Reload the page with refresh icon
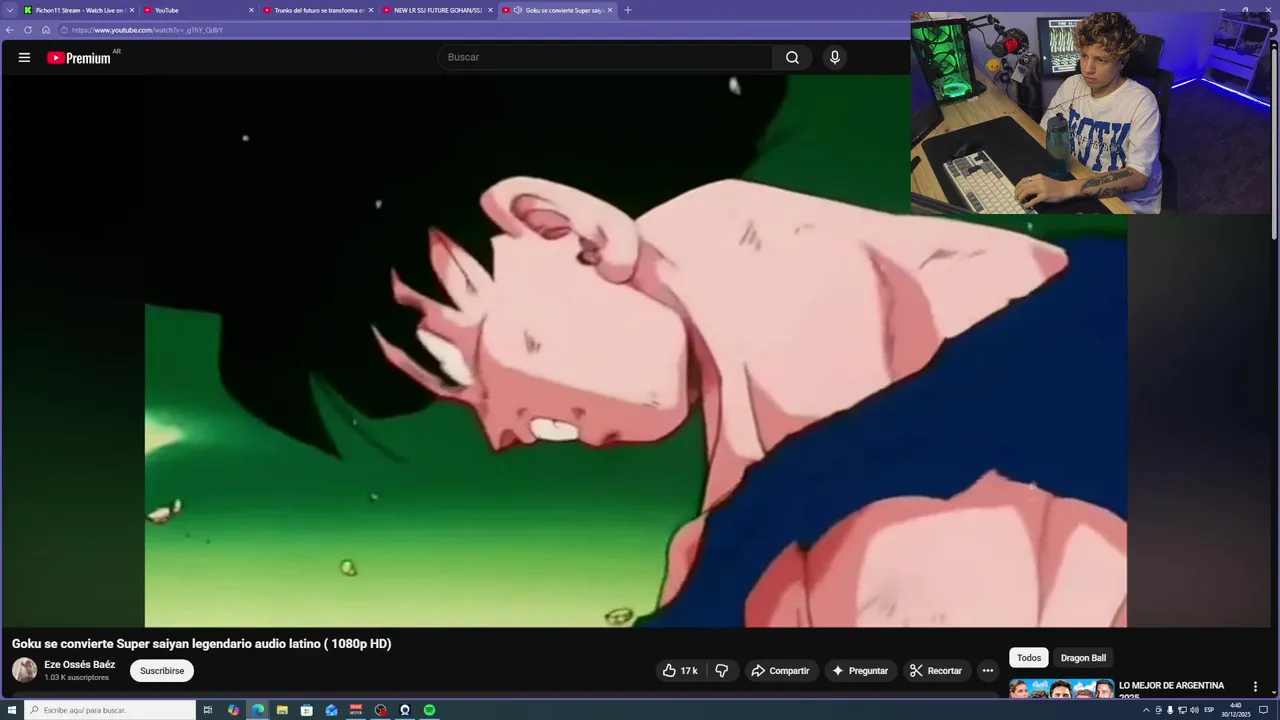 (28, 30)
